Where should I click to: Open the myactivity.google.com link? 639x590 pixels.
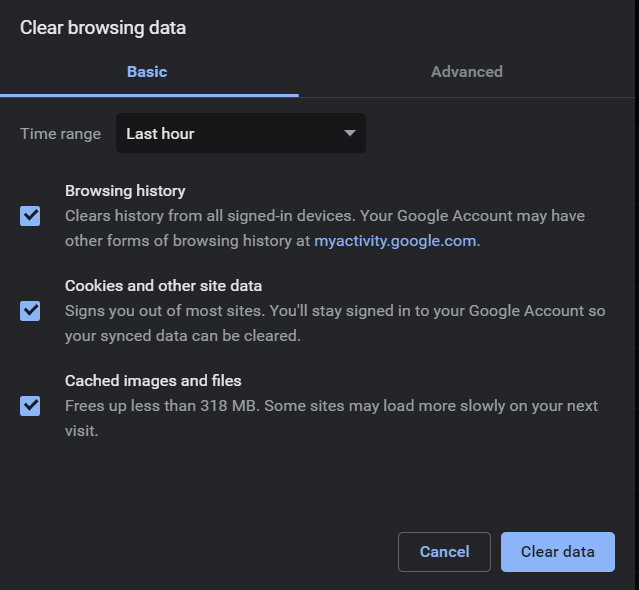click(395, 241)
